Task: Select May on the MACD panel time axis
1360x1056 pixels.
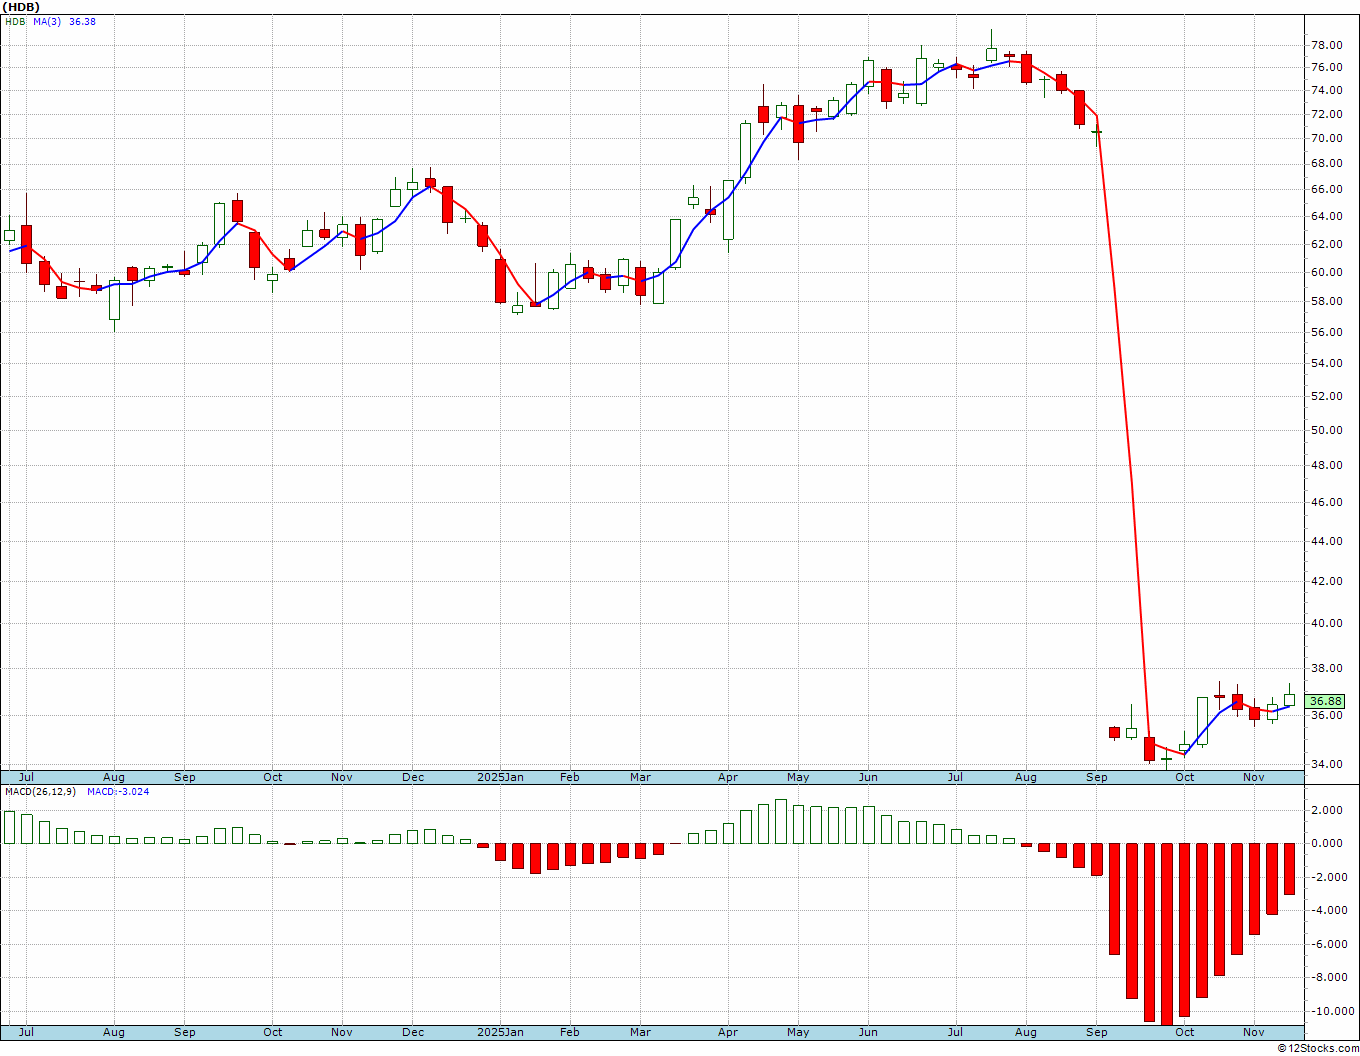Action: 798,1032
